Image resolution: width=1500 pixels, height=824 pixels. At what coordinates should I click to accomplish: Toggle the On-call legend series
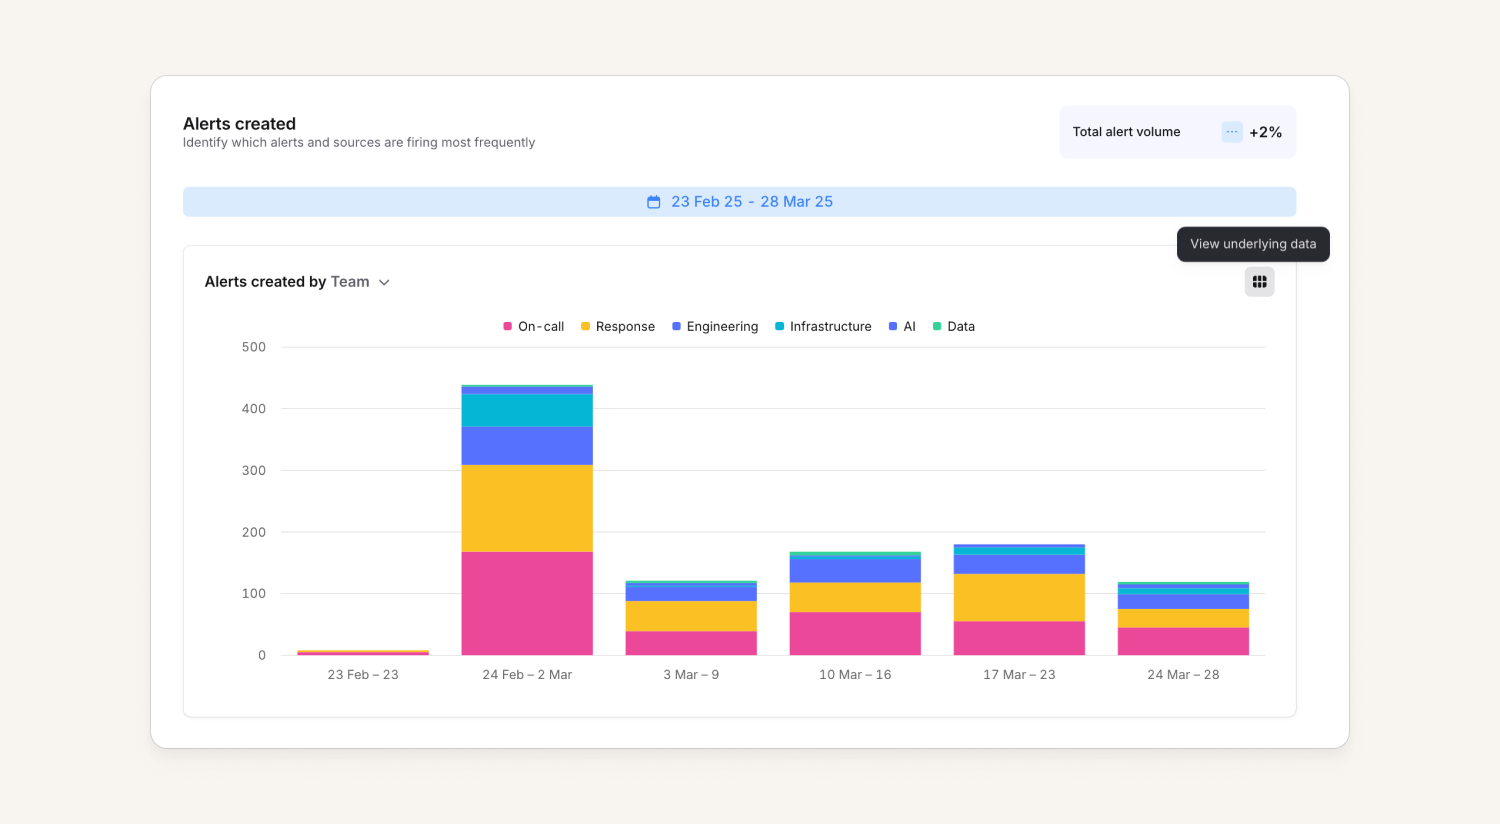(534, 327)
